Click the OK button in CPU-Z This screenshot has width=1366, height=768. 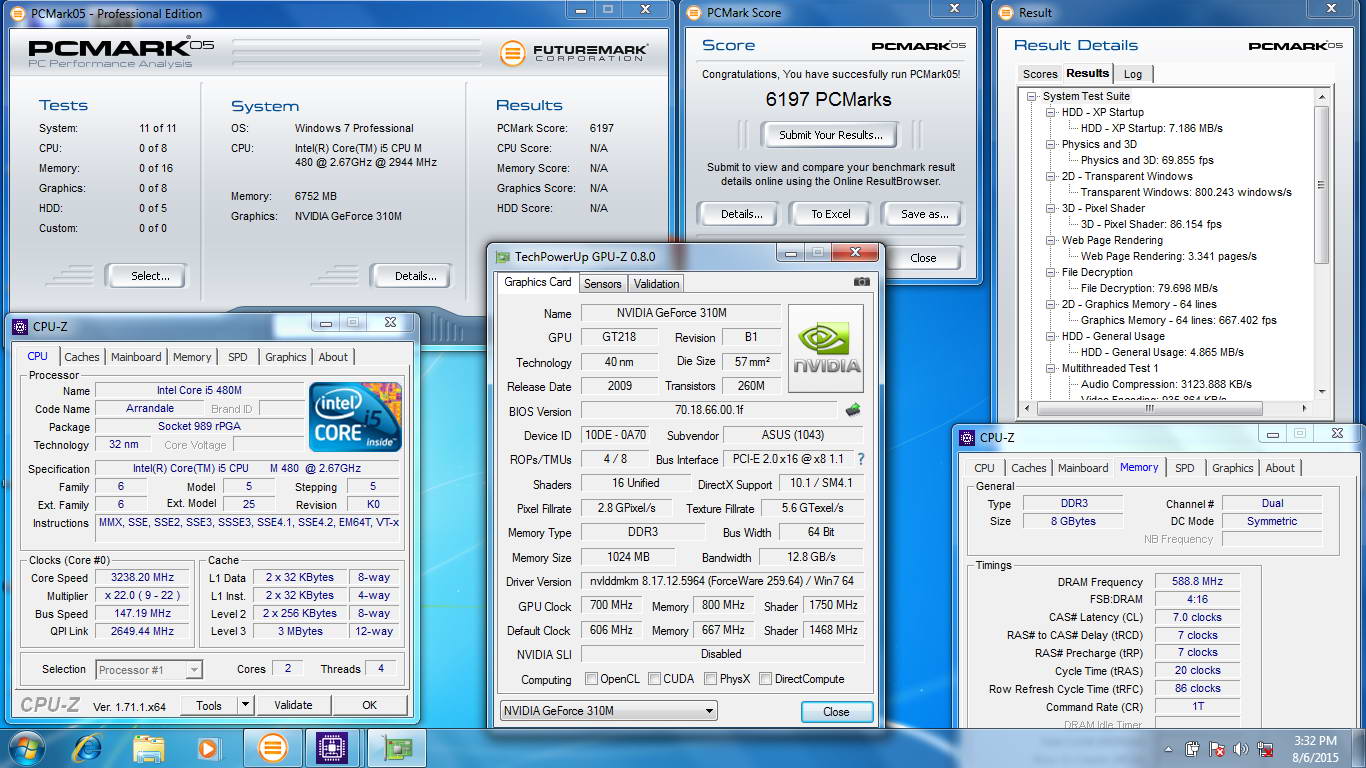[x=370, y=705]
